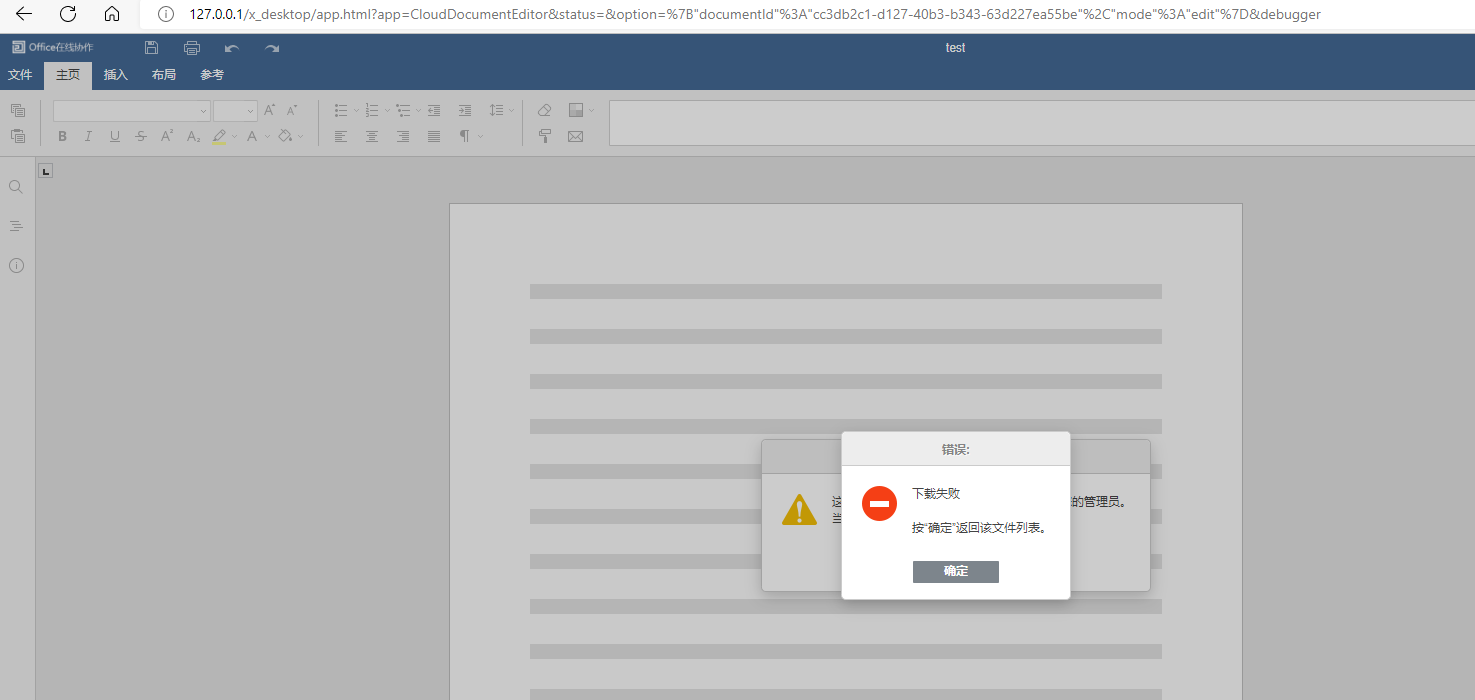Image resolution: width=1475 pixels, height=700 pixels.
Task: Expand bullet list styles arrow
Action: (356, 111)
